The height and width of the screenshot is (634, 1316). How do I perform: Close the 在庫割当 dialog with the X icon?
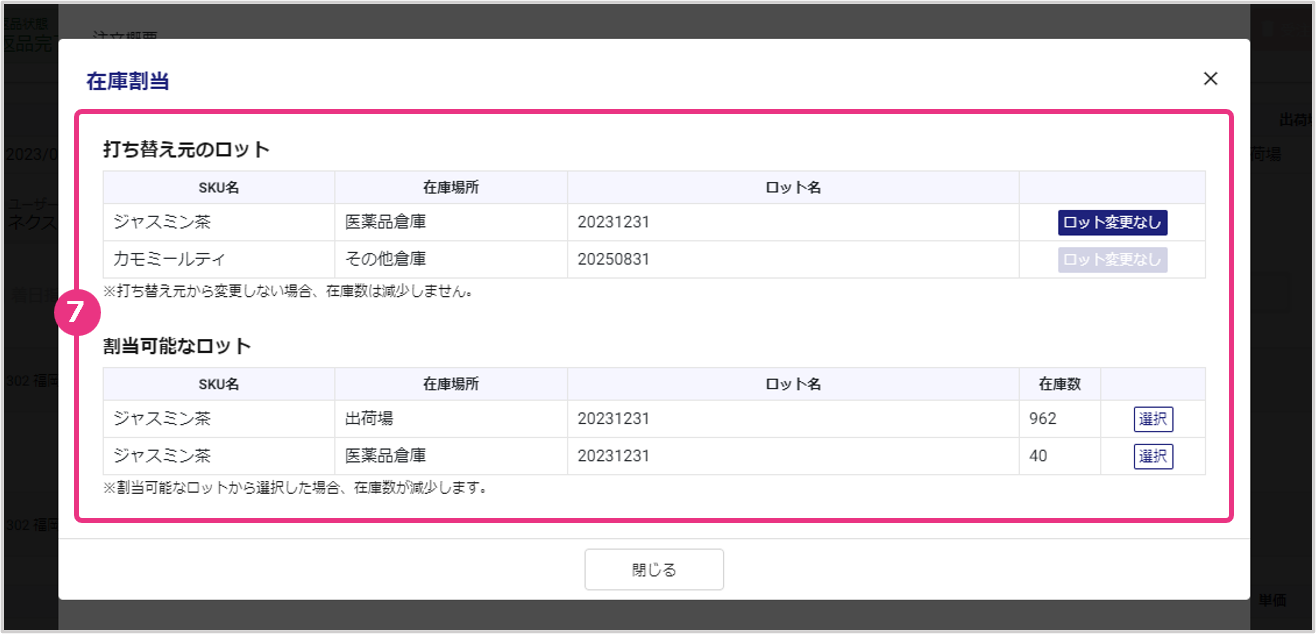[x=1210, y=79]
